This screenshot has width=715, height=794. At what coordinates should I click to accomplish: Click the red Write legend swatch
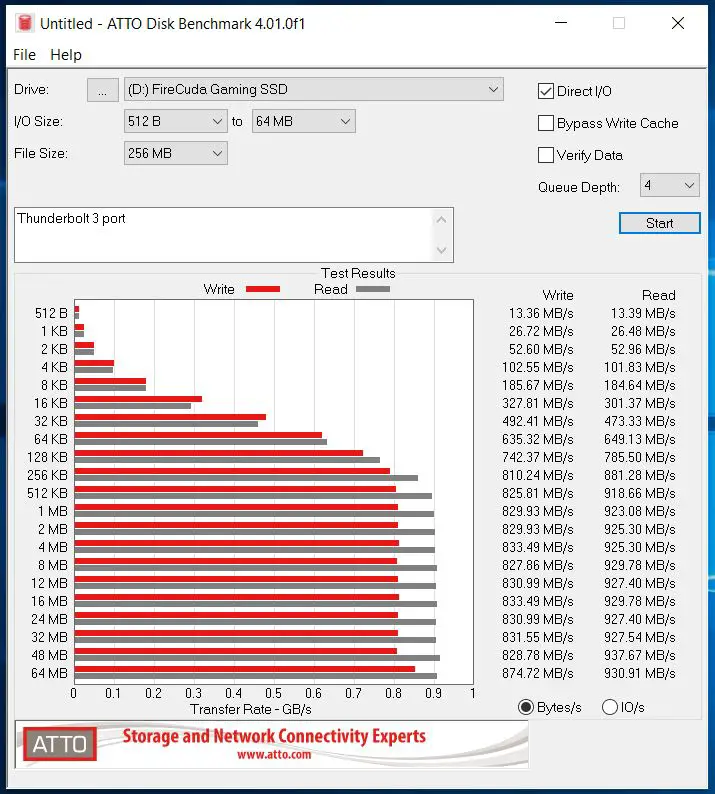click(x=263, y=289)
